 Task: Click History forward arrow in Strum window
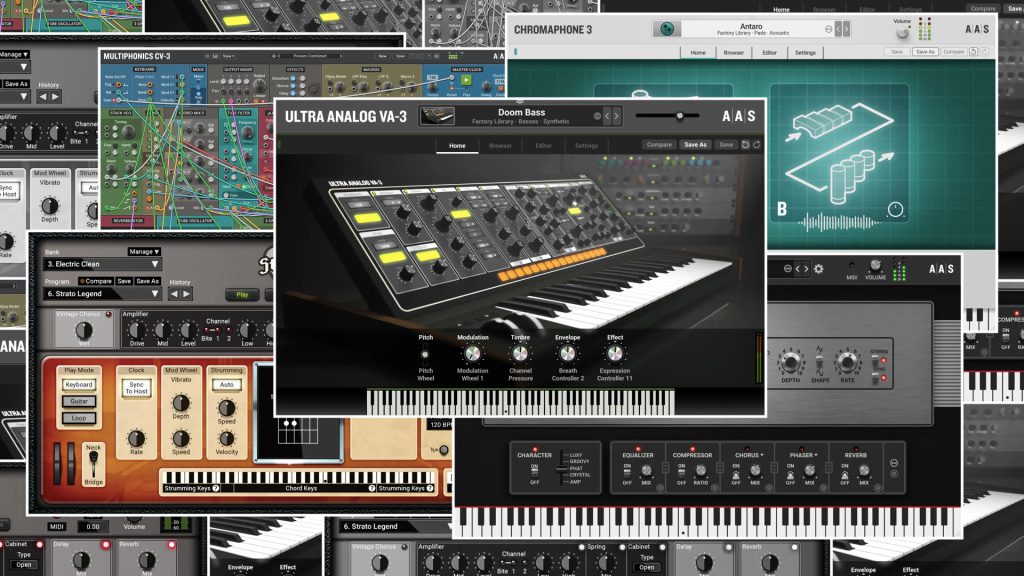point(186,295)
